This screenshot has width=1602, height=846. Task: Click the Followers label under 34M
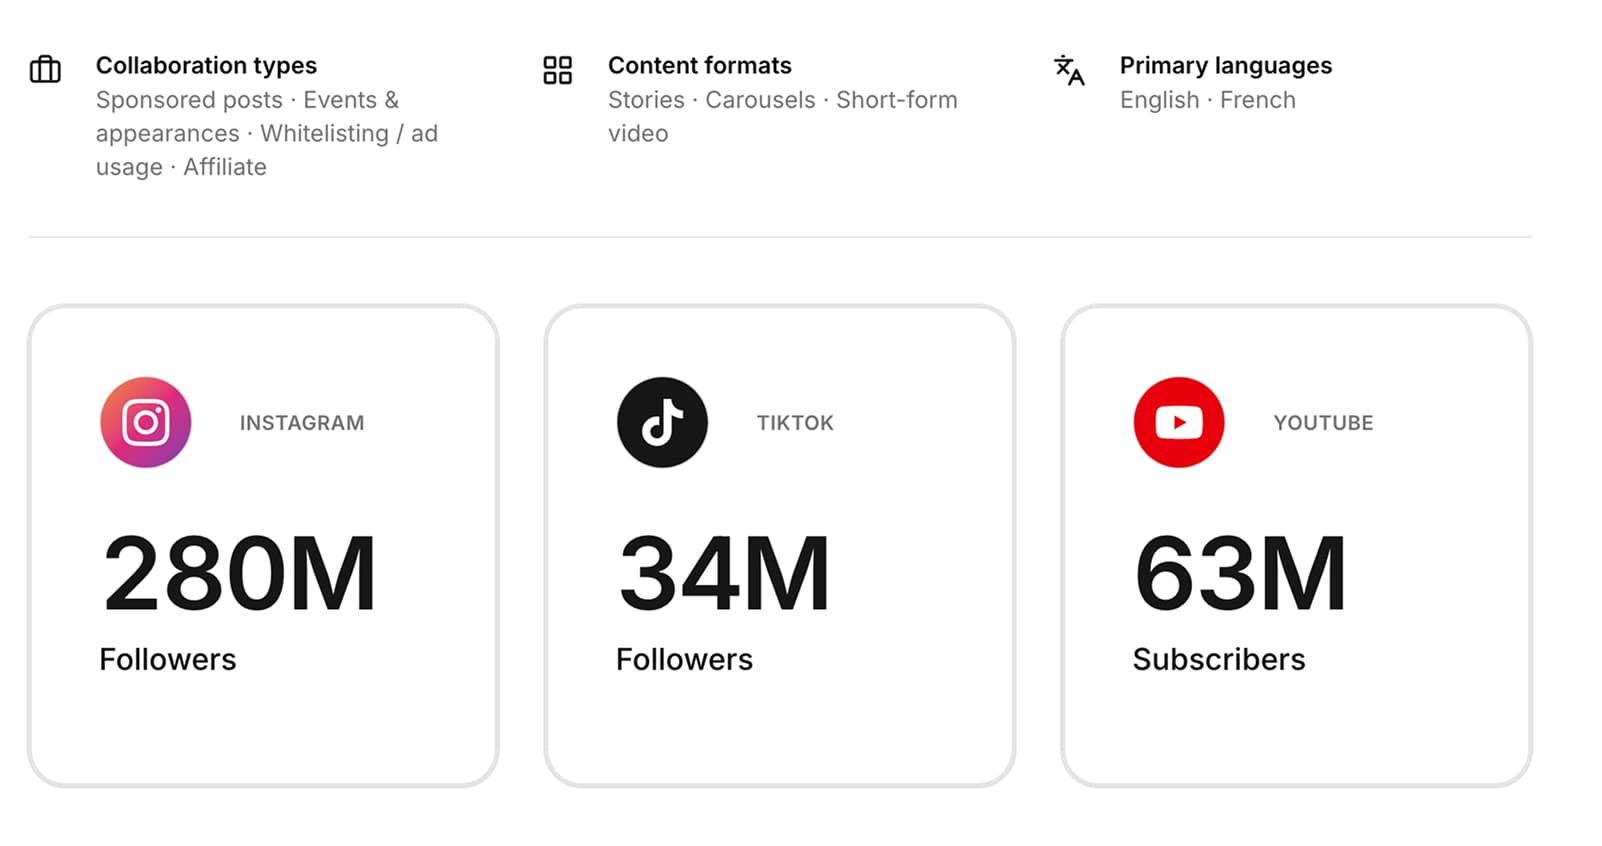[684, 660]
